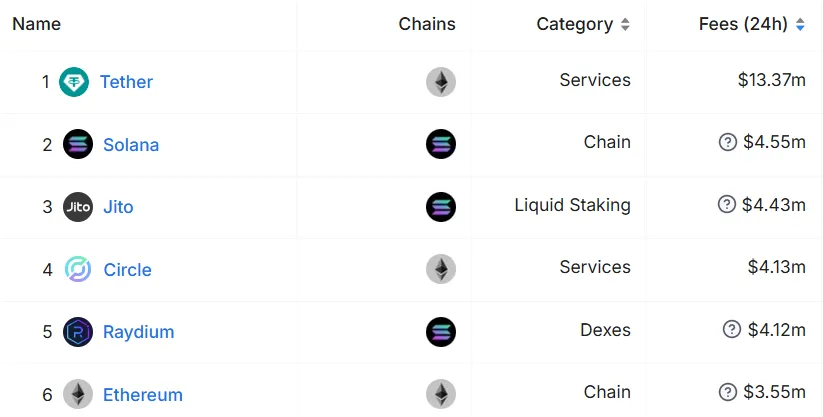Click the question mark beside Jito fees
The image size is (823, 417).
tap(726, 204)
